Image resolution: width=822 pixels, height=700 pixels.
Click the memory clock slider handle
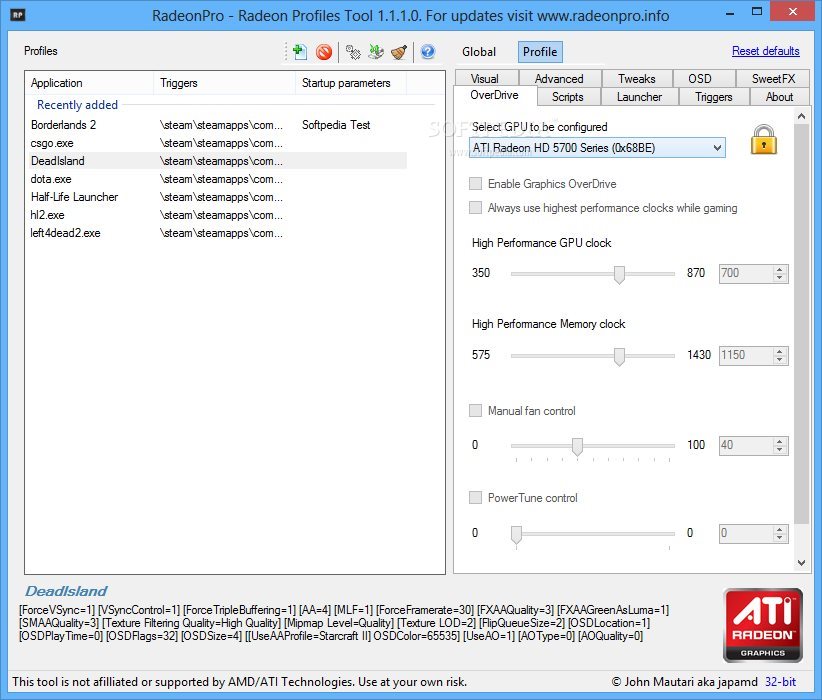click(x=619, y=357)
